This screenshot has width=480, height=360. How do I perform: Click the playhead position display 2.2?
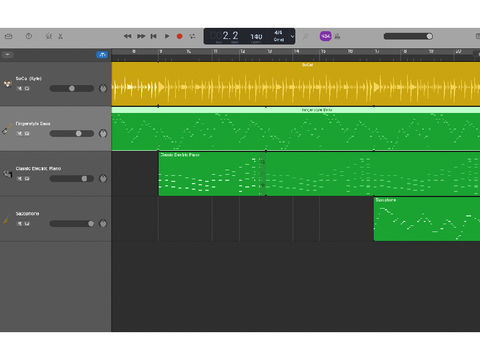coord(230,35)
